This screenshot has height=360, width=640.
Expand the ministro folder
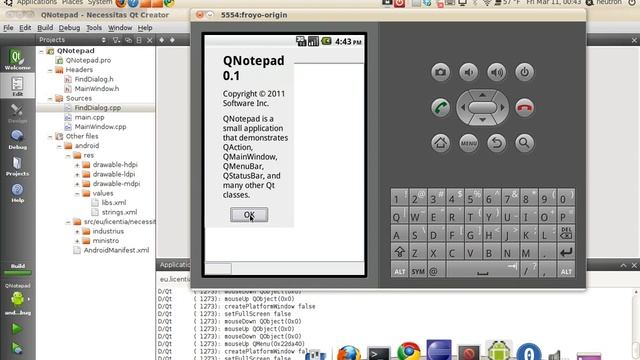coord(77,241)
